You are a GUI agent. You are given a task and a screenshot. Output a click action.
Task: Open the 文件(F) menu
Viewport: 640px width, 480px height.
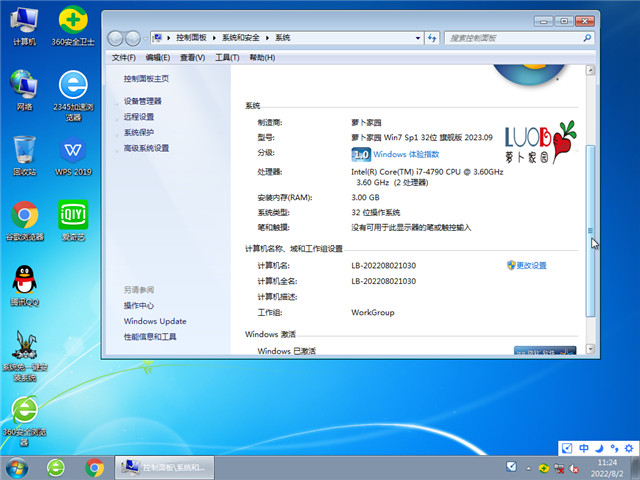coord(124,58)
